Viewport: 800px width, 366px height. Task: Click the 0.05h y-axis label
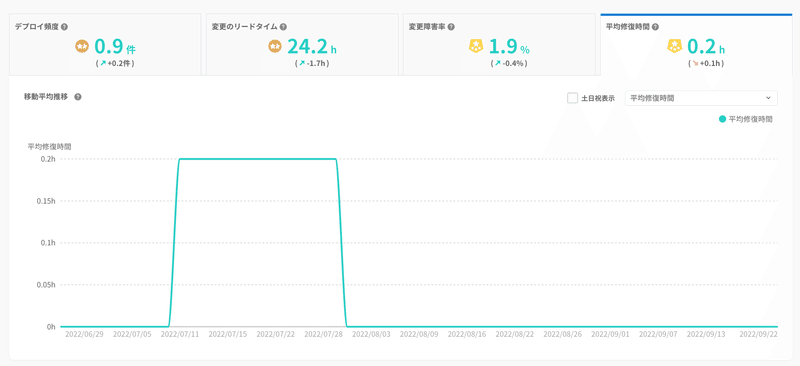(x=47, y=285)
